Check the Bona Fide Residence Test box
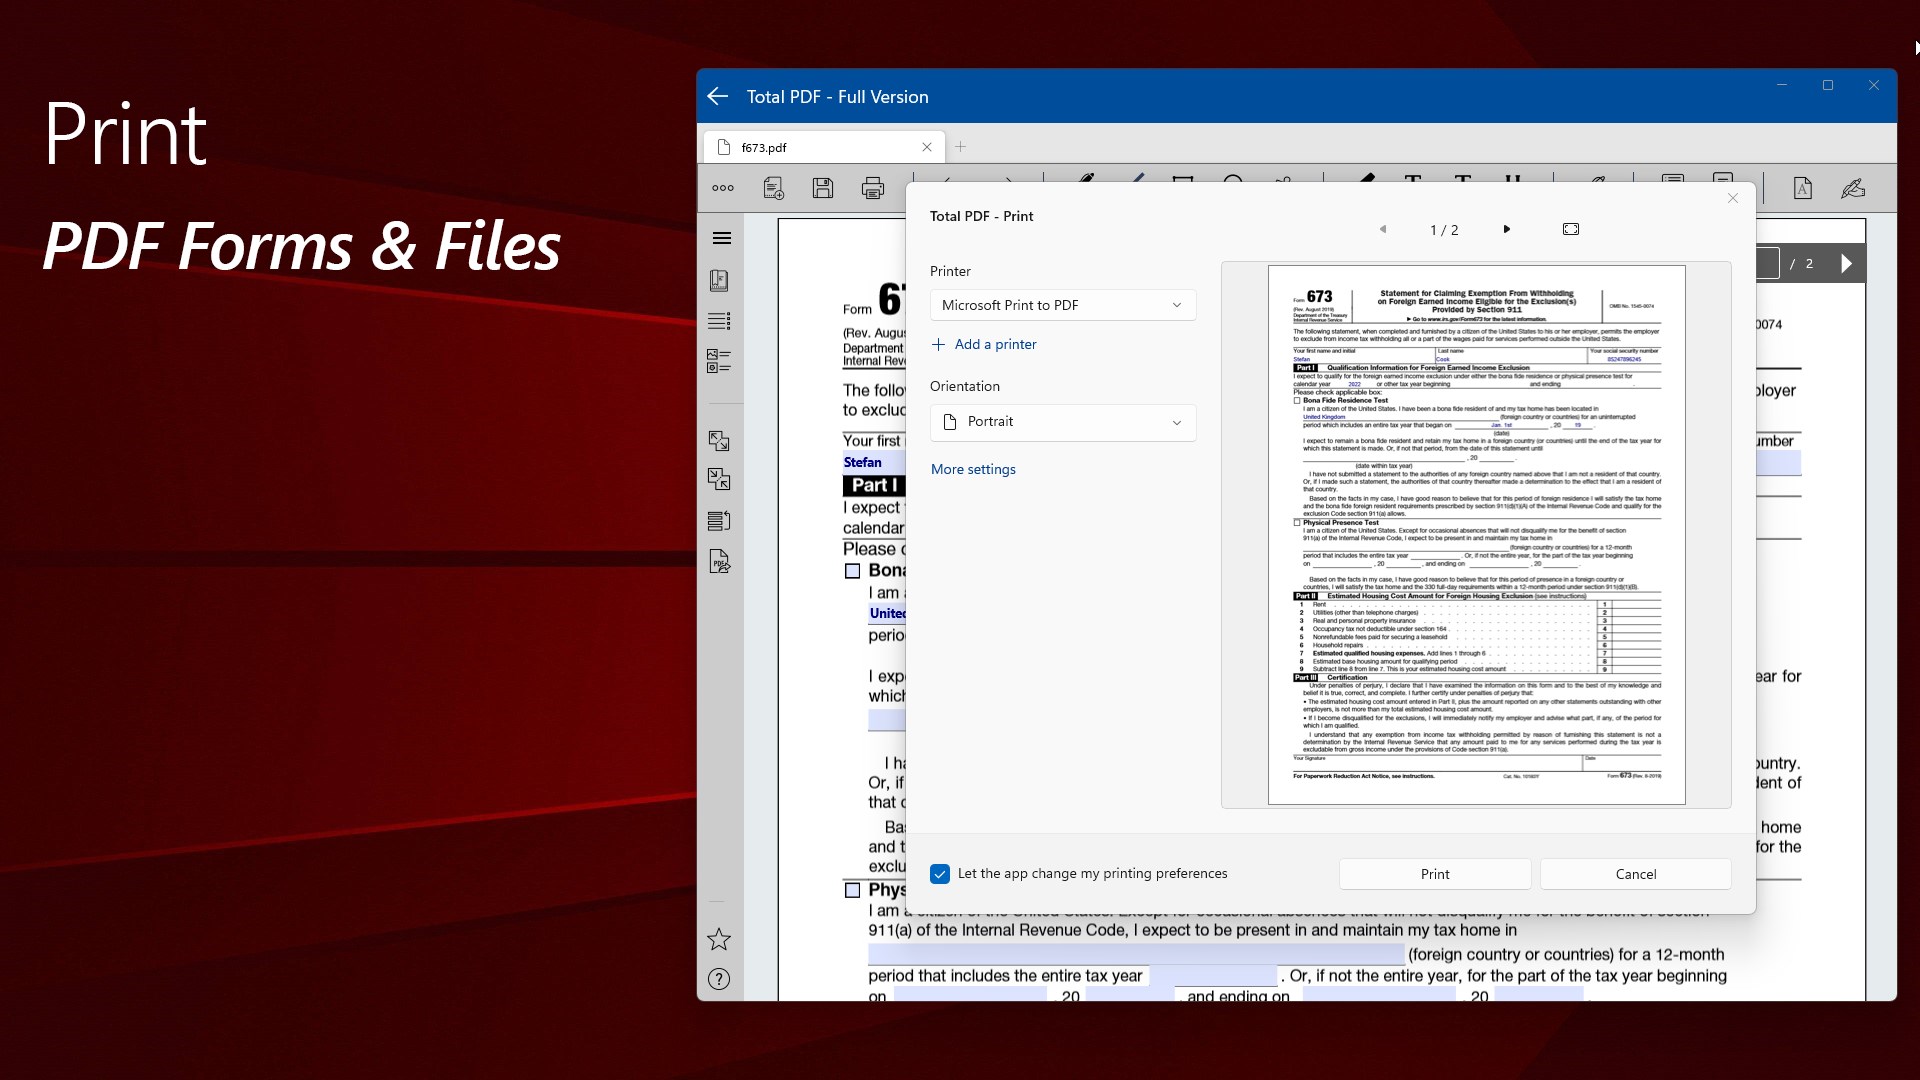Viewport: 1920px width, 1080px height. point(853,570)
